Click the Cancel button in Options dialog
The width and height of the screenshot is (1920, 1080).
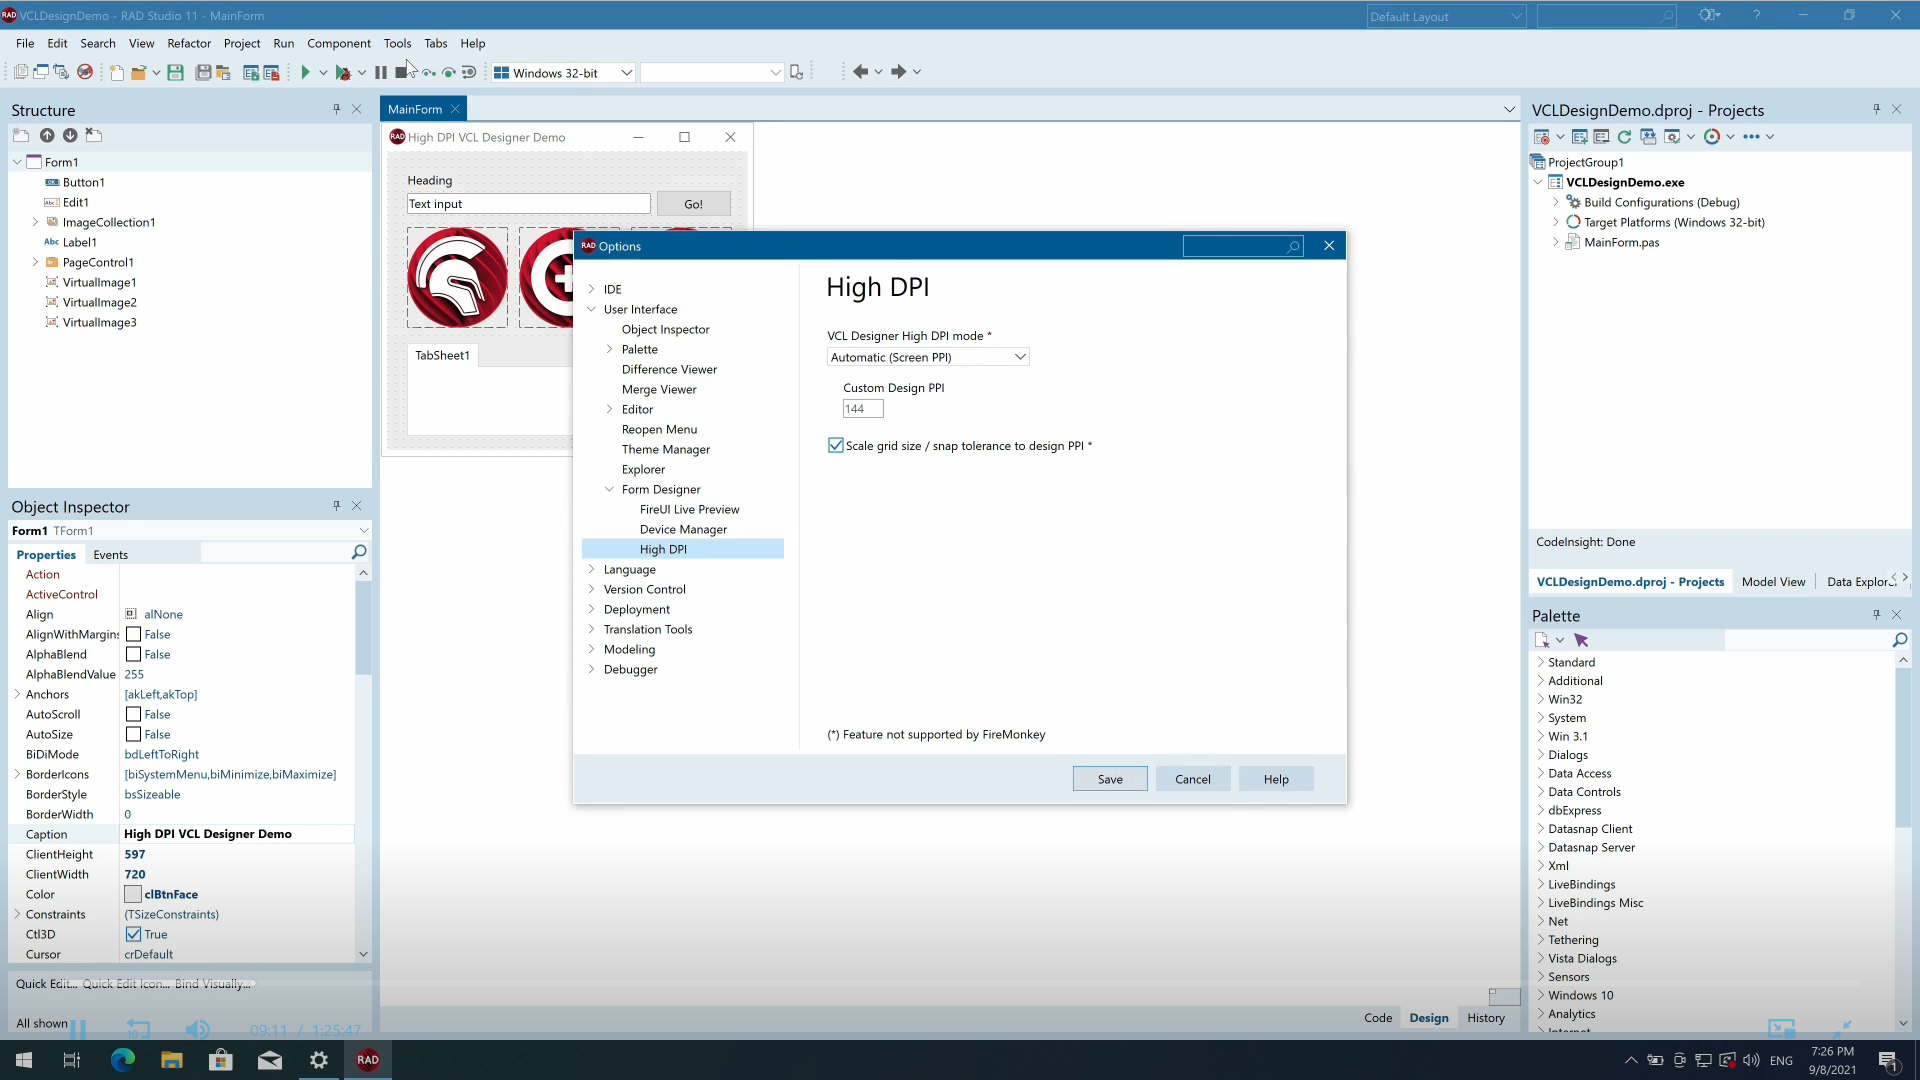click(x=1192, y=779)
